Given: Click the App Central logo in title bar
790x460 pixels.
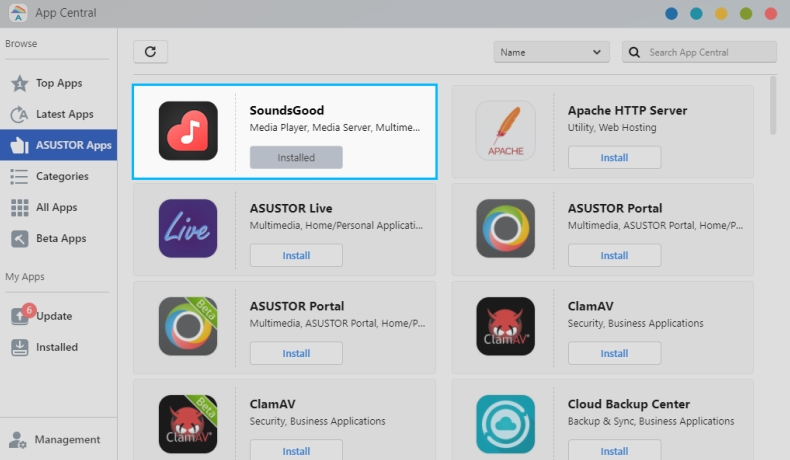Looking at the screenshot, I should click(x=18, y=14).
